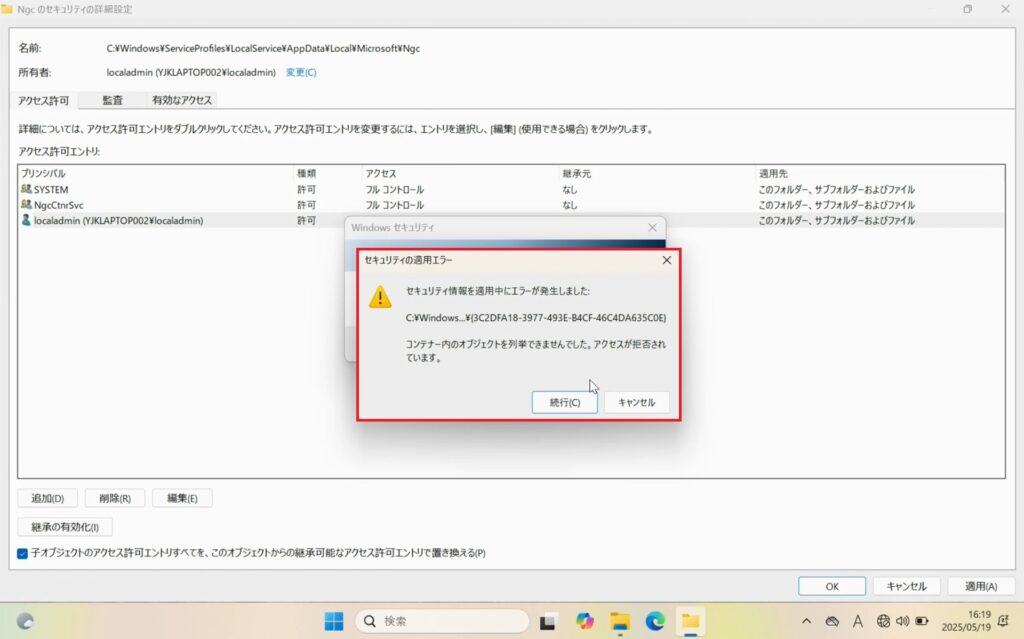Click the IME input mode A icon
Image resolution: width=1024 pixels, height=639 pixels.
pos(857,621)
